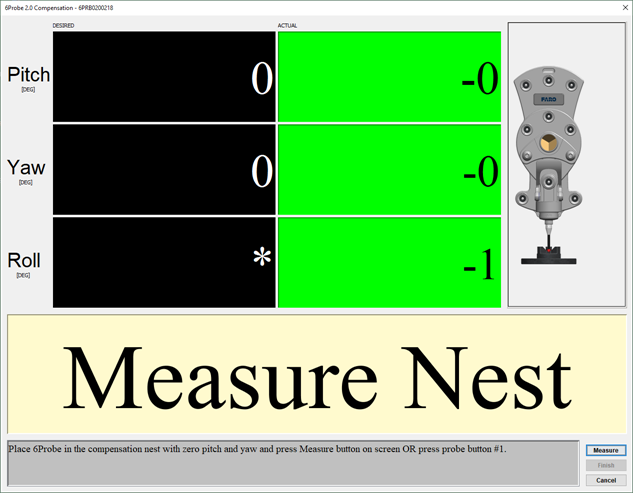Click the Measure Nest instruction banner

click(317, 374)
